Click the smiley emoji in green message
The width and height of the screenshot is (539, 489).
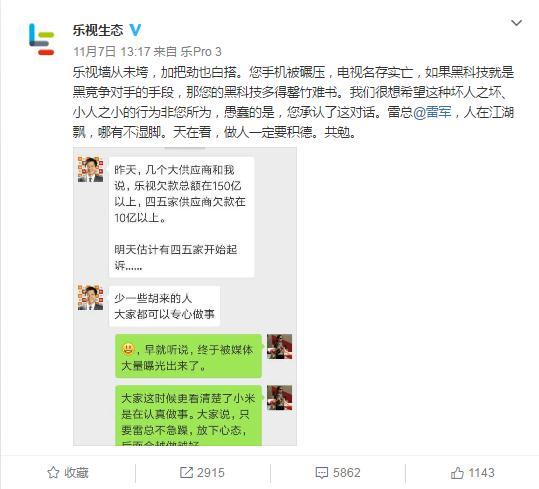[128, 349]
